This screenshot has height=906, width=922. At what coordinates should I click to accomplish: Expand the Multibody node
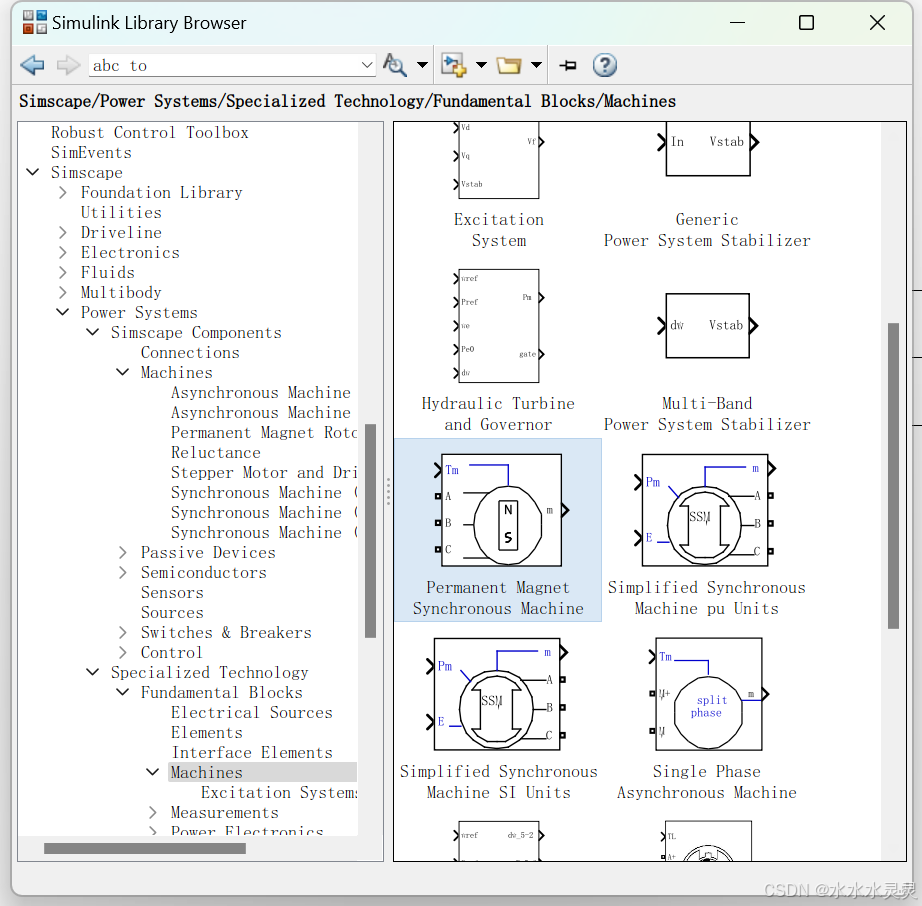pos(63,292)
